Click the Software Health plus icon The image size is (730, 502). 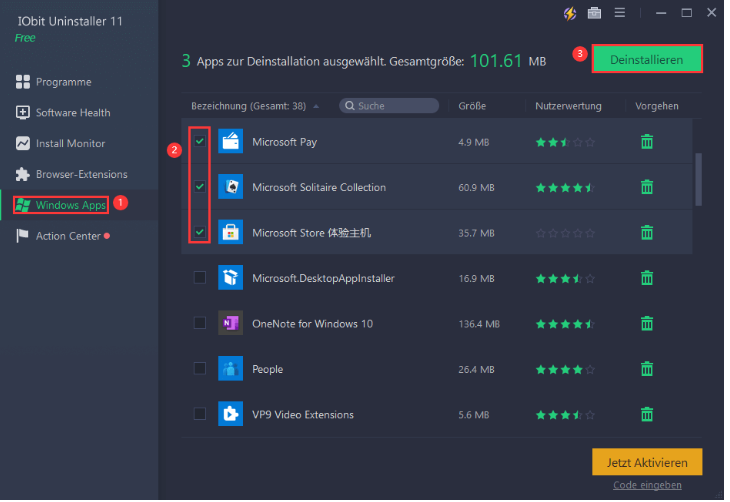point(22,113)
